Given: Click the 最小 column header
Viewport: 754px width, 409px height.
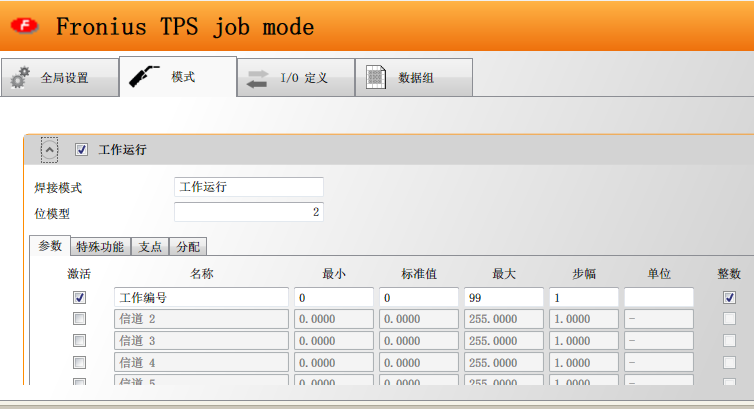Looking at the screenshot, I should click(x=334, y=274).
